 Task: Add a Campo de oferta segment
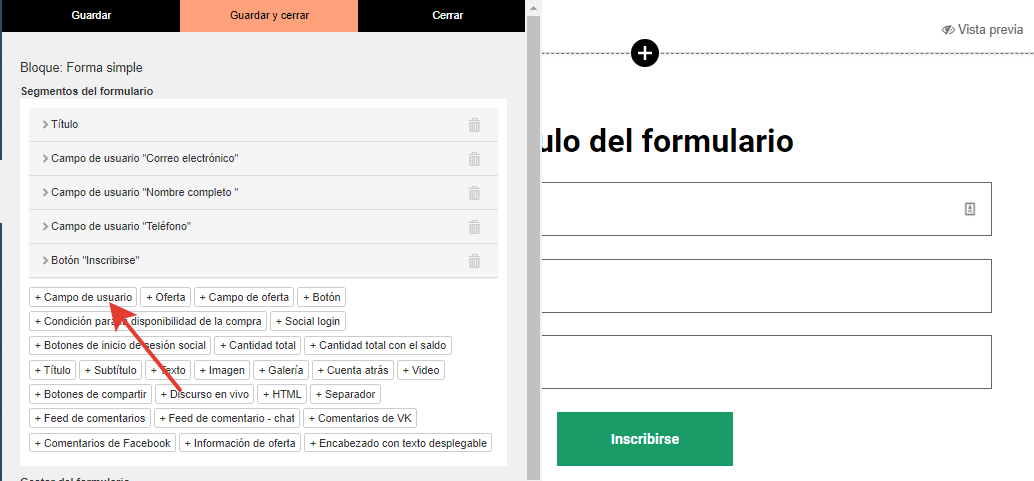244,298
